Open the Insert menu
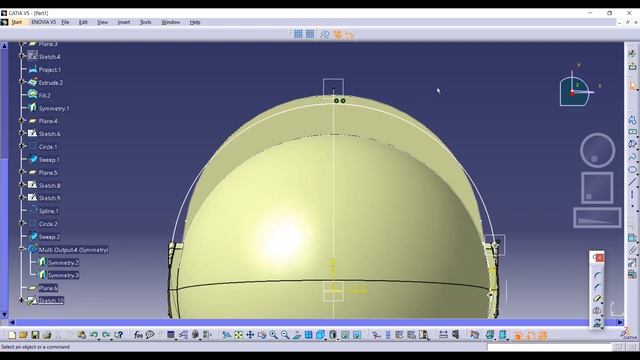Image resolution: width=640 pixels, height=360 pixels. [x=124, y=22]
